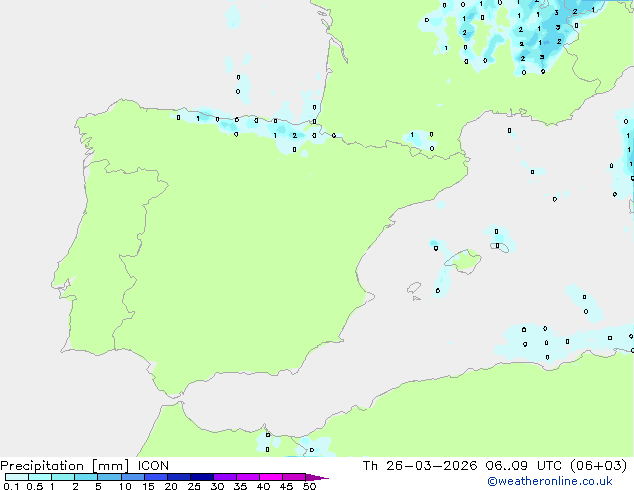Pick the 45–50 mm legend color swatch

[x=294, y=477]
